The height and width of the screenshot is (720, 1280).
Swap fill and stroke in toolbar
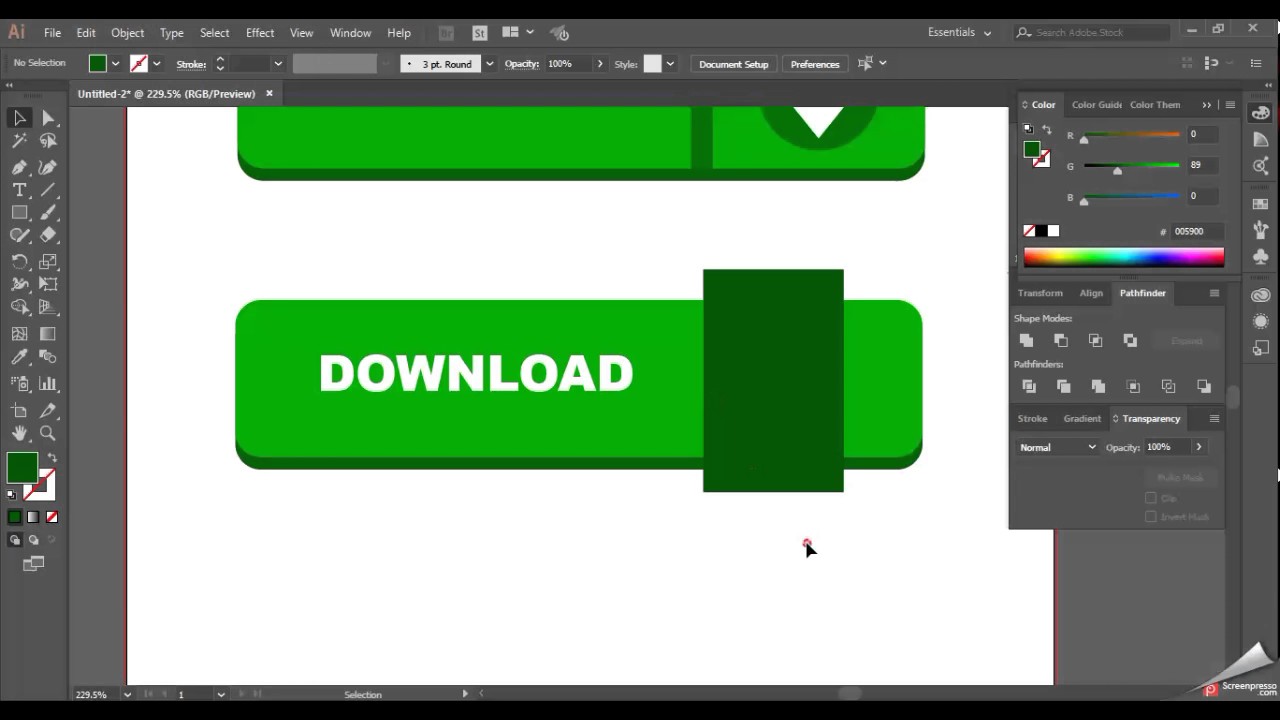tap(52, 458)
